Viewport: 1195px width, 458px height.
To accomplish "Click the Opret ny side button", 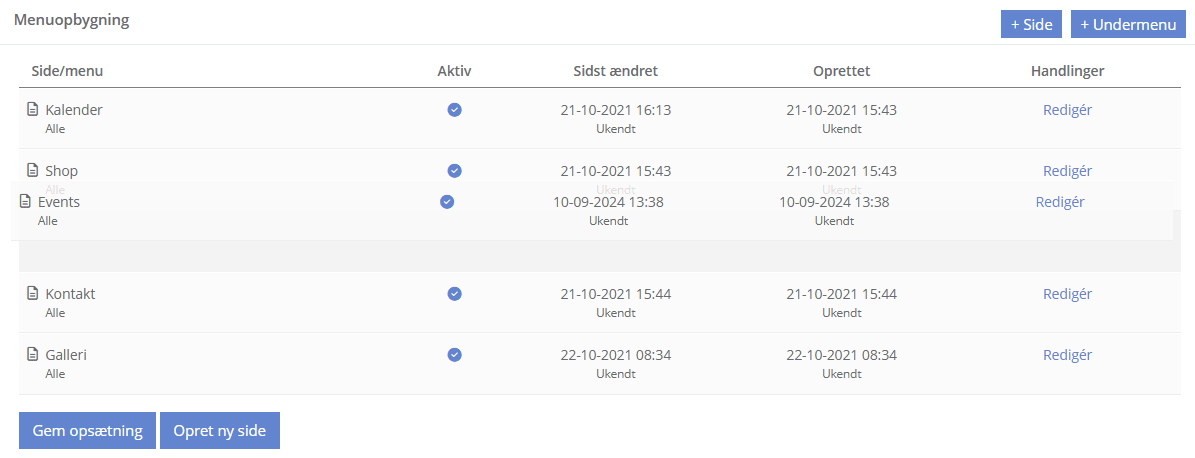I will [x=219, y=431].
